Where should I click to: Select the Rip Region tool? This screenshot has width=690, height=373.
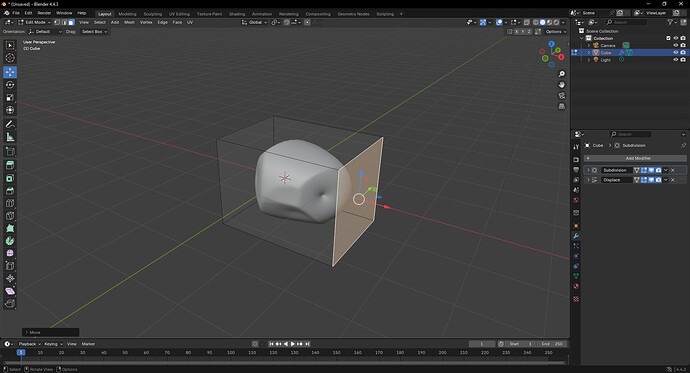tap(10, 304)
